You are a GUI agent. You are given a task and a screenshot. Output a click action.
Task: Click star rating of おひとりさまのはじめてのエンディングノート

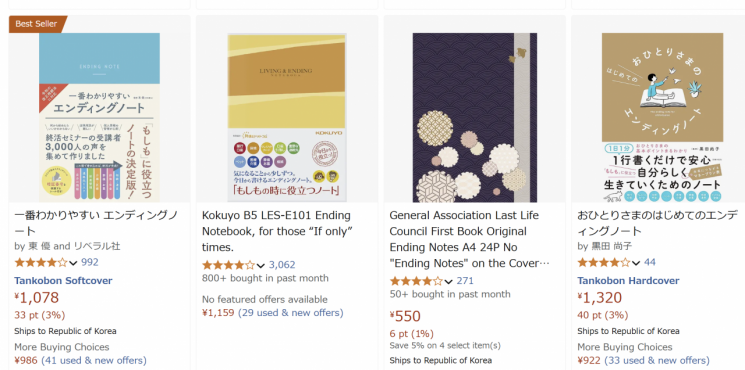click(x=604, y=262)
